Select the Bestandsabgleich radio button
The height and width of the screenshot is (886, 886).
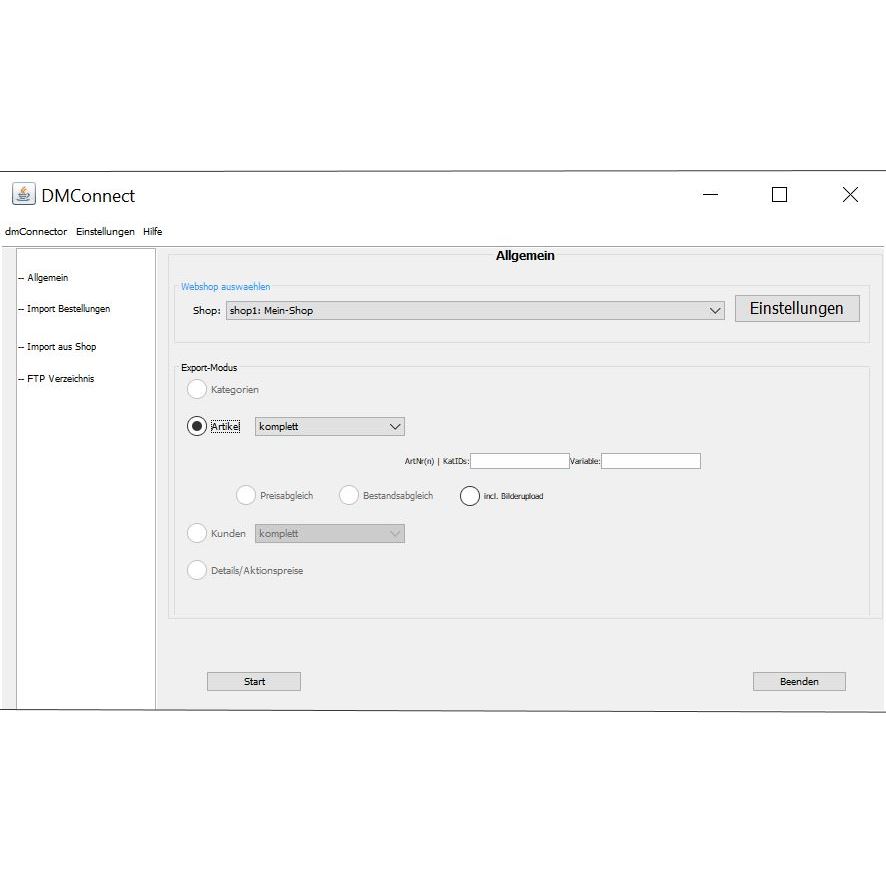pos(349,496)
